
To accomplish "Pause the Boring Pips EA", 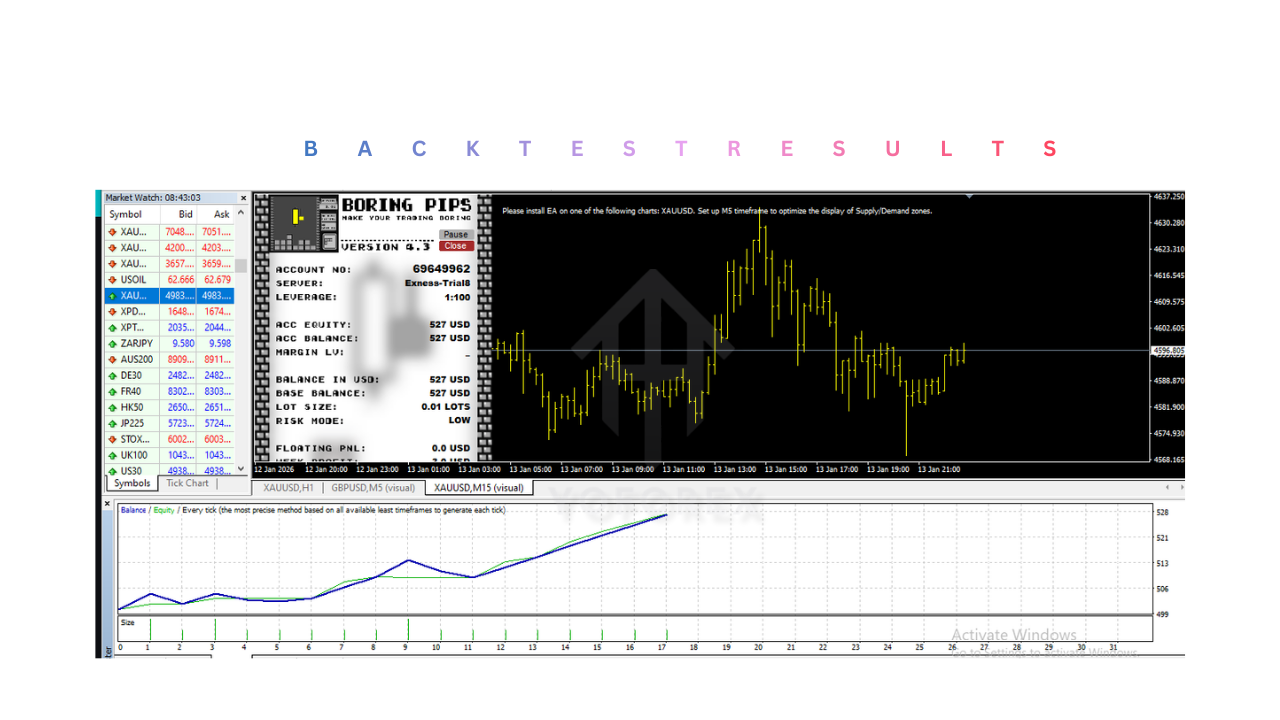I will [455, 234].
